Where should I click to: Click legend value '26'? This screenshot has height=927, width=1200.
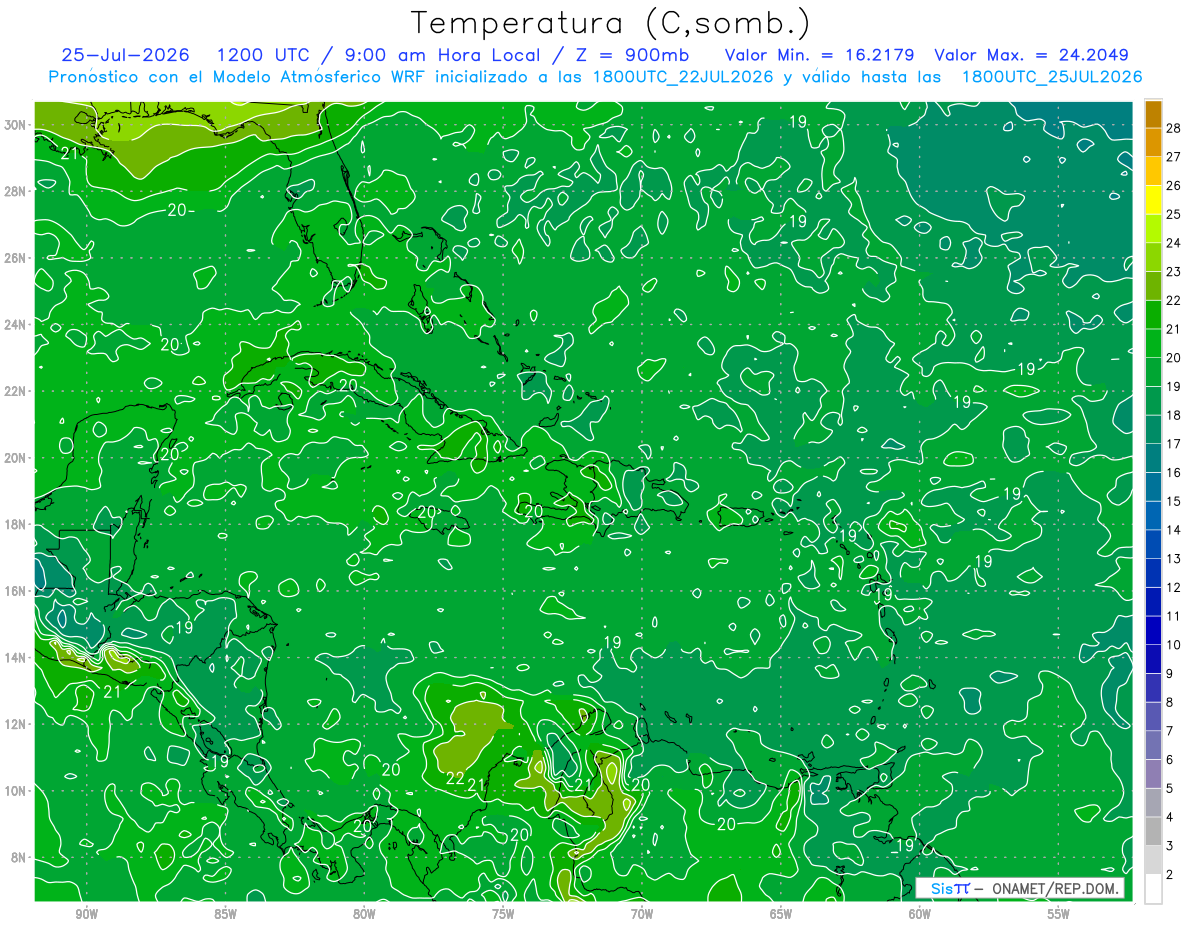click(1173, 185)
